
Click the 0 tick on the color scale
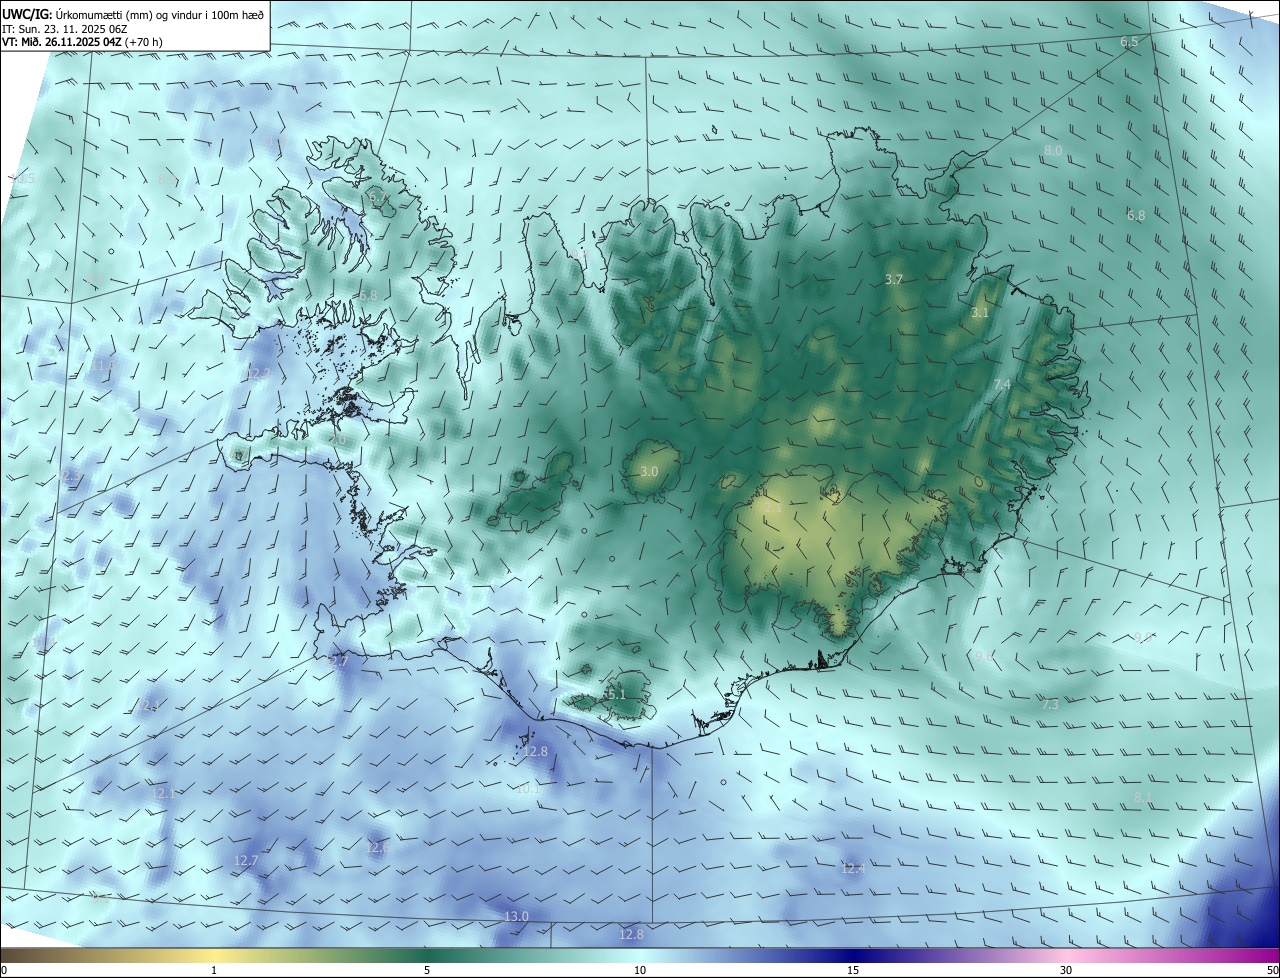pyautogui.click(x=3, y=970)
